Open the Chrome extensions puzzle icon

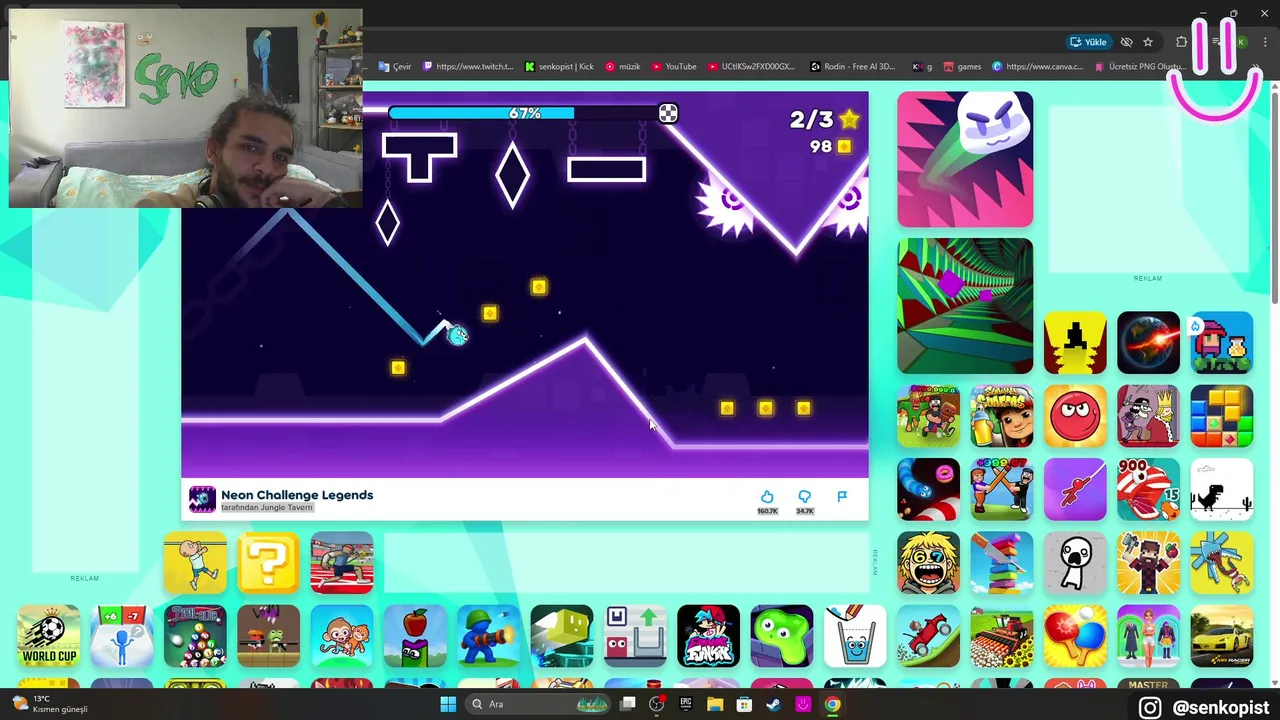tap(1182, 42)
